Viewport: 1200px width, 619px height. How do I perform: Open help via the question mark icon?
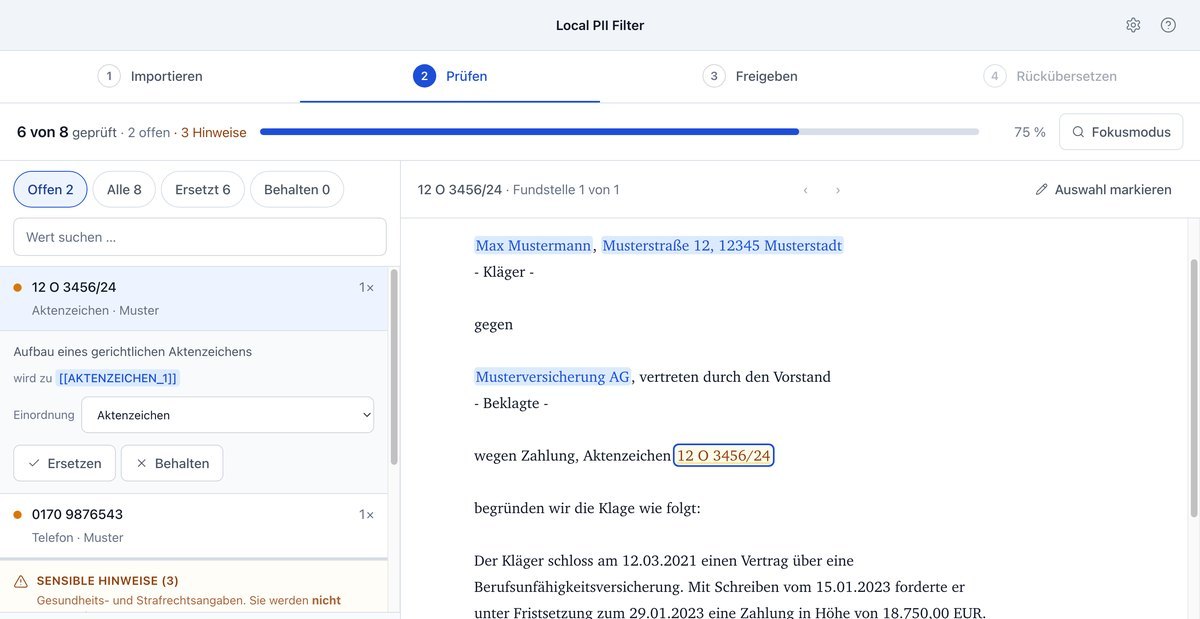coord(1168,25)
